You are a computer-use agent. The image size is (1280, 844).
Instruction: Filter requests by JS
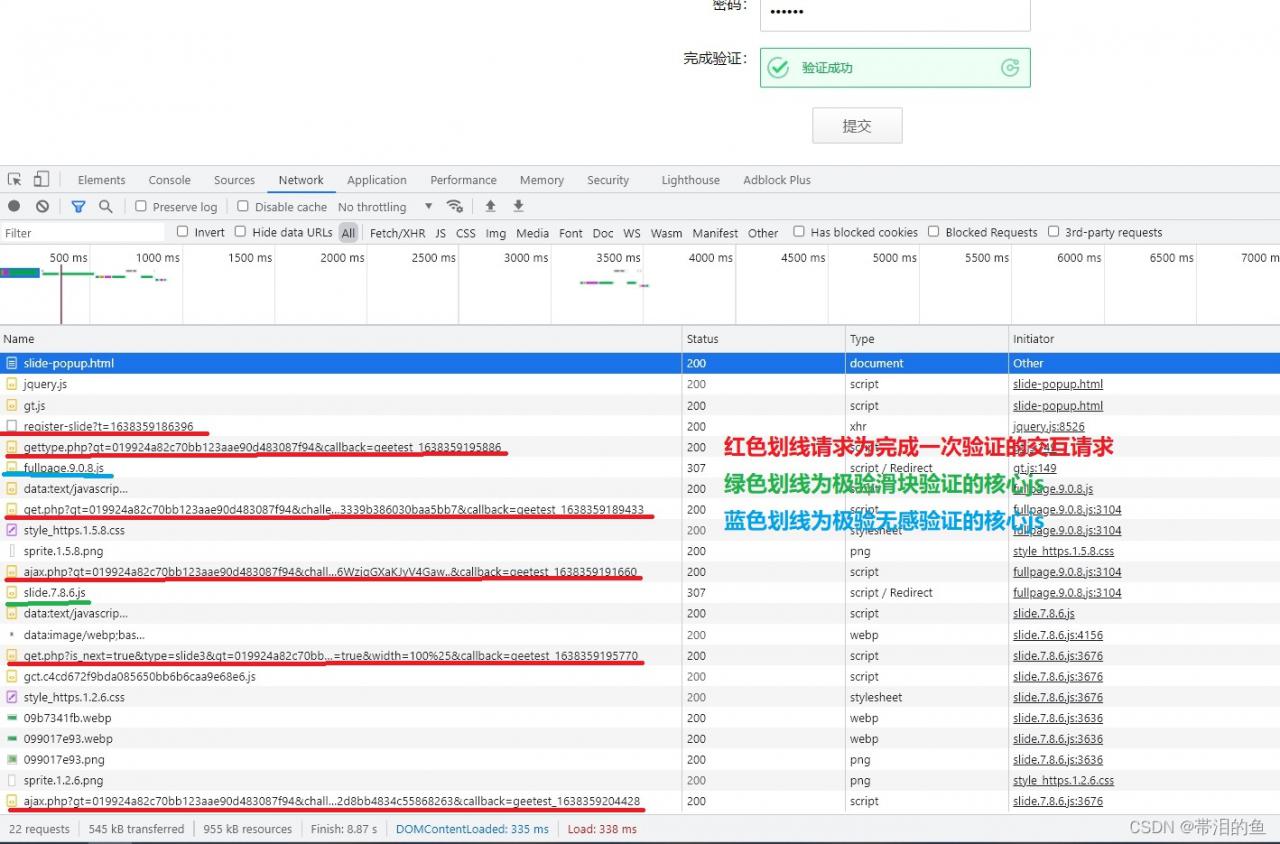pos(440,233)
